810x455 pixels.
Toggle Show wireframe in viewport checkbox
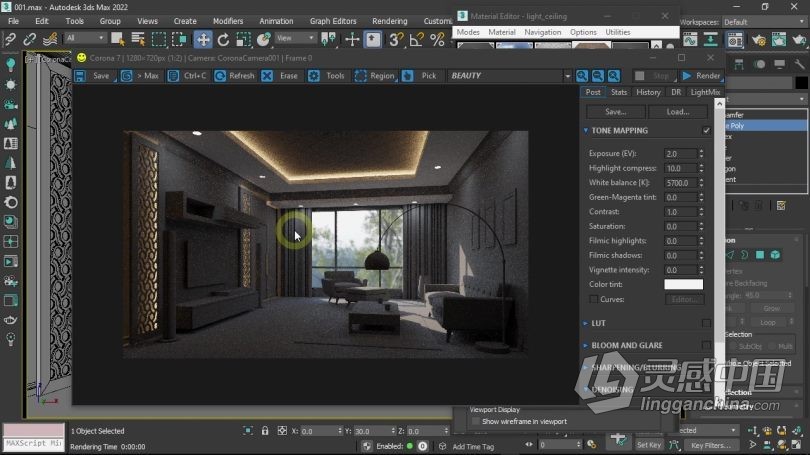(476, 421)
